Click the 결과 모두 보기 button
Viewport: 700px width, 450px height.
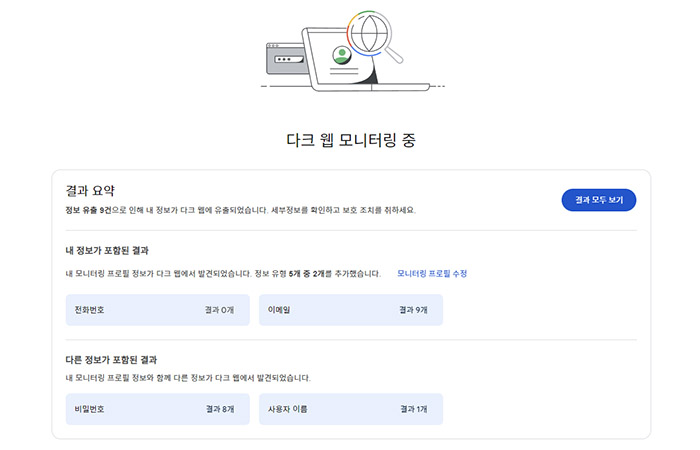pyautogui.click(x=598, y=200)
